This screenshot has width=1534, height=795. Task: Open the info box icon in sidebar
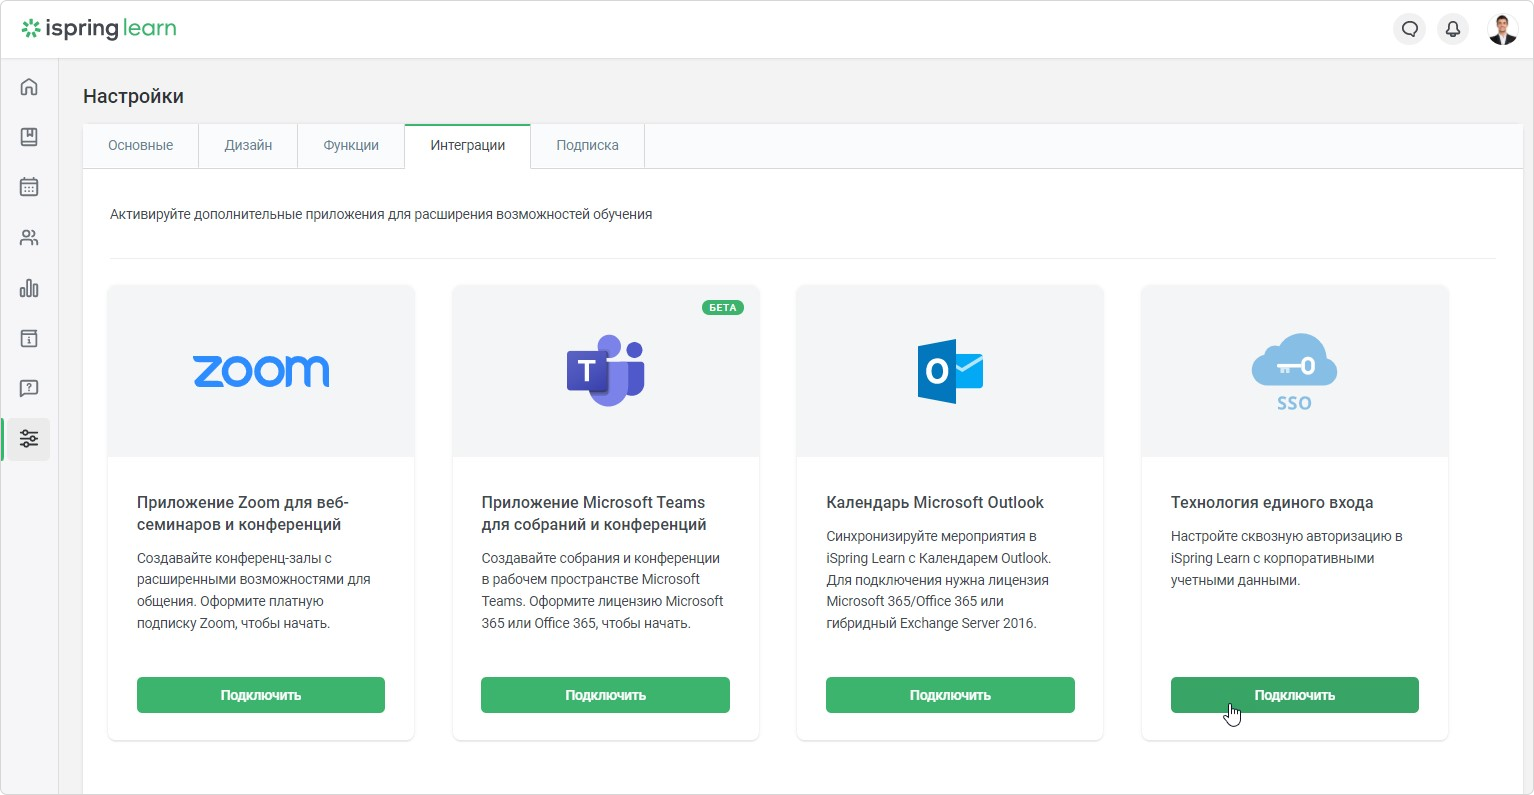[x=29, y=338]
